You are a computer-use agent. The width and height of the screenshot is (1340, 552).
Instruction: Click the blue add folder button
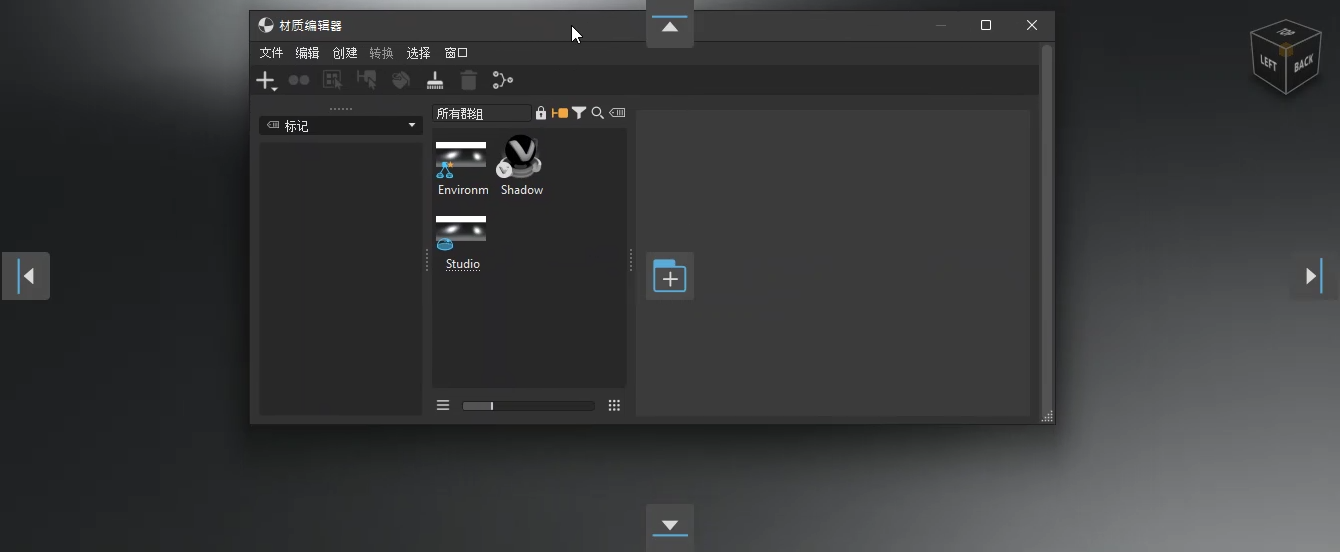tap(670, 276)
